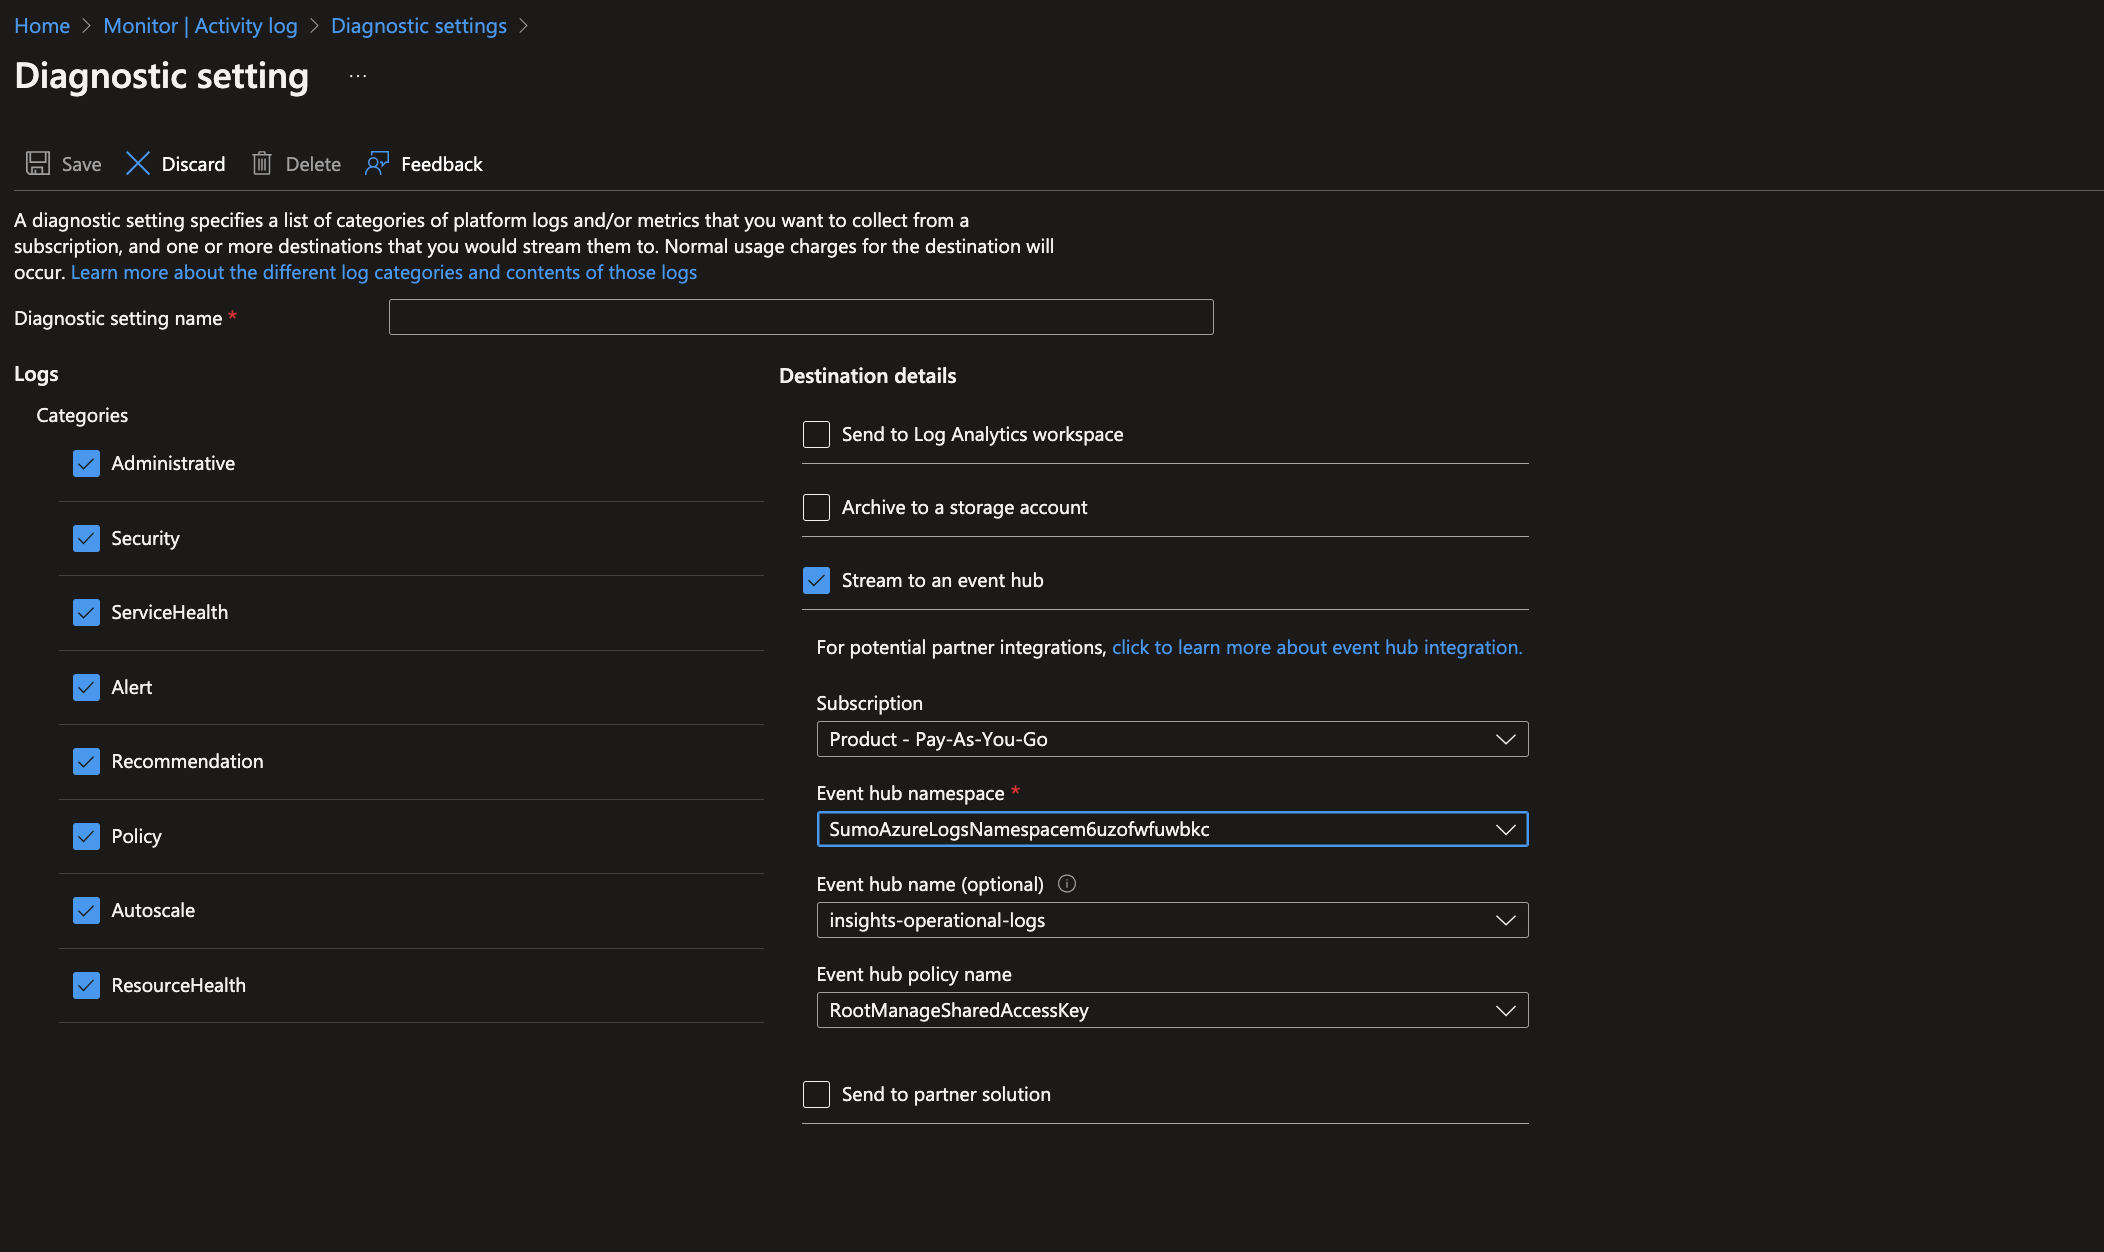The image size is (2104, 1252).
Task: Uncheck the Administrative log category
Action: pyautogui.click(x=86, y=464)
